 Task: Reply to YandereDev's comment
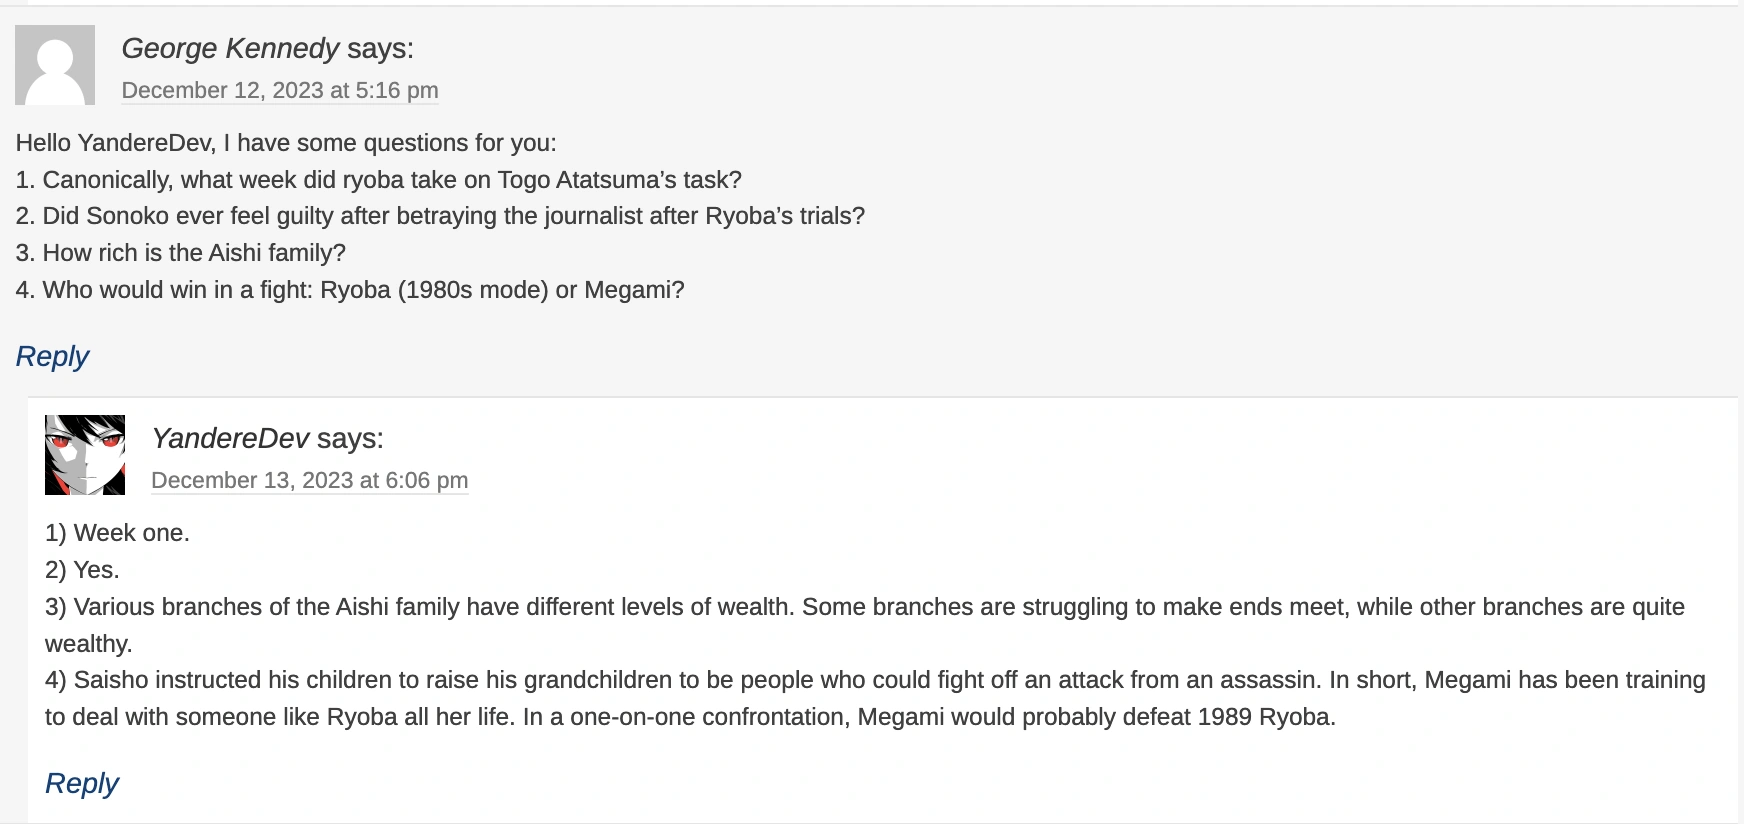pos(82,783)
